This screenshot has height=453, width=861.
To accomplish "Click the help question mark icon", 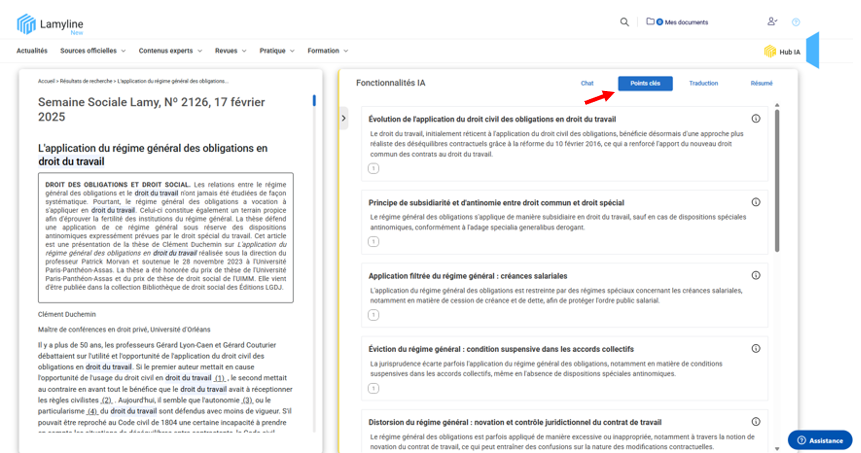I will tap(796, 21).
